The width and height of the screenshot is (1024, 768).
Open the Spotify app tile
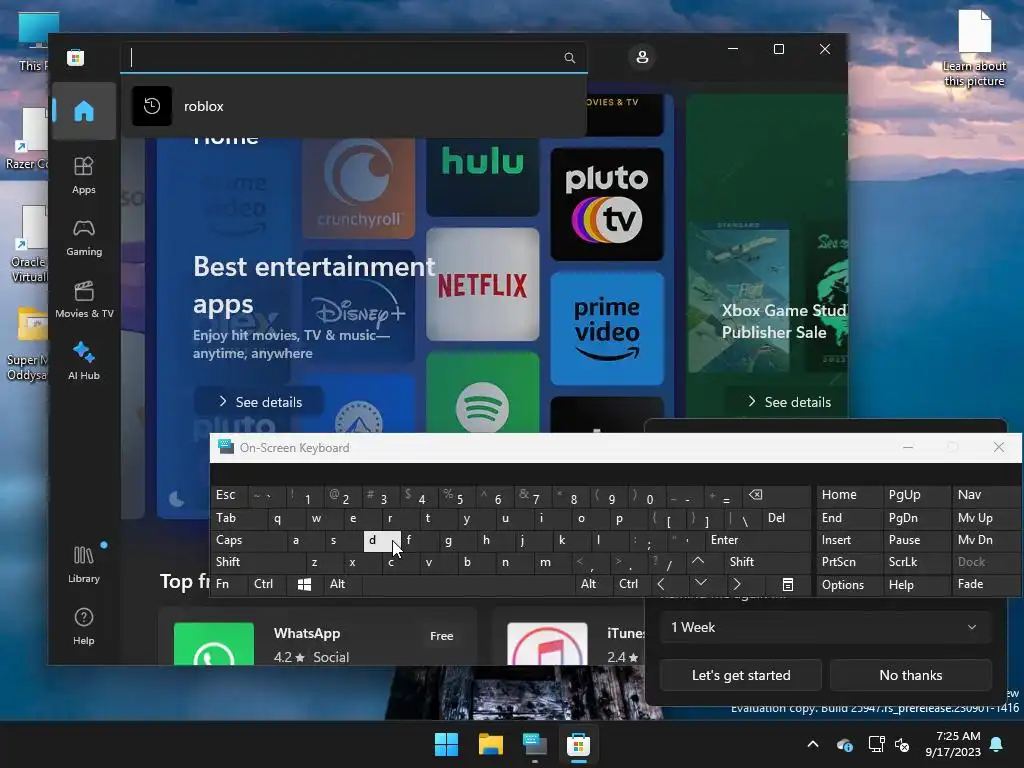click(483, 392)
